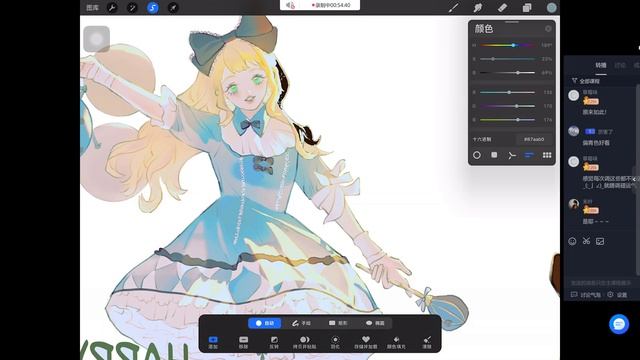Click 反转 invert selection icon
The image size is (640, 360).
click(x=274, y=342)
